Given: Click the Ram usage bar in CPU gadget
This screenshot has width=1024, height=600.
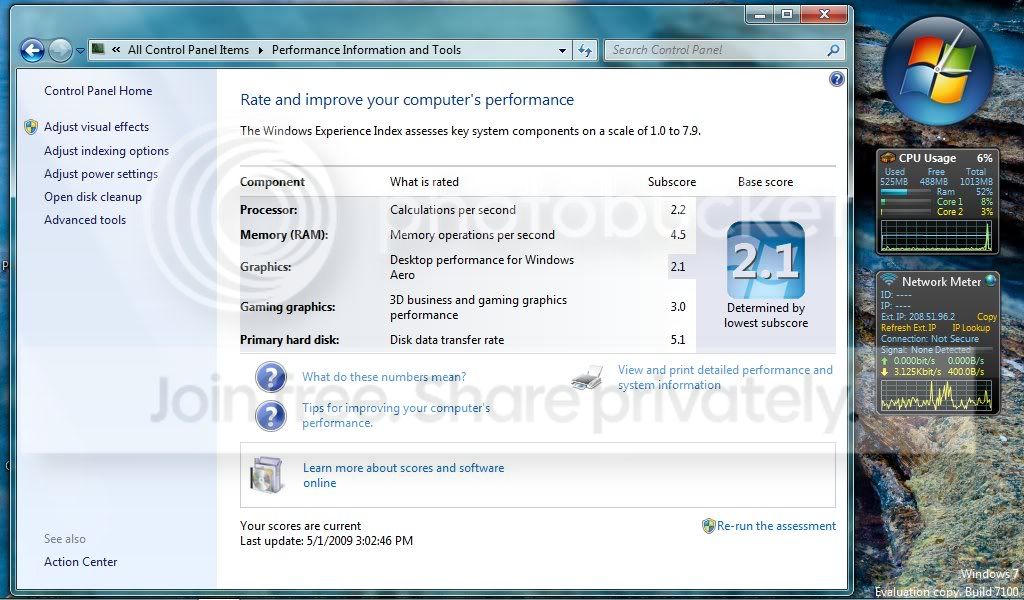Looking at the screenshot, I should click(905, 192).
